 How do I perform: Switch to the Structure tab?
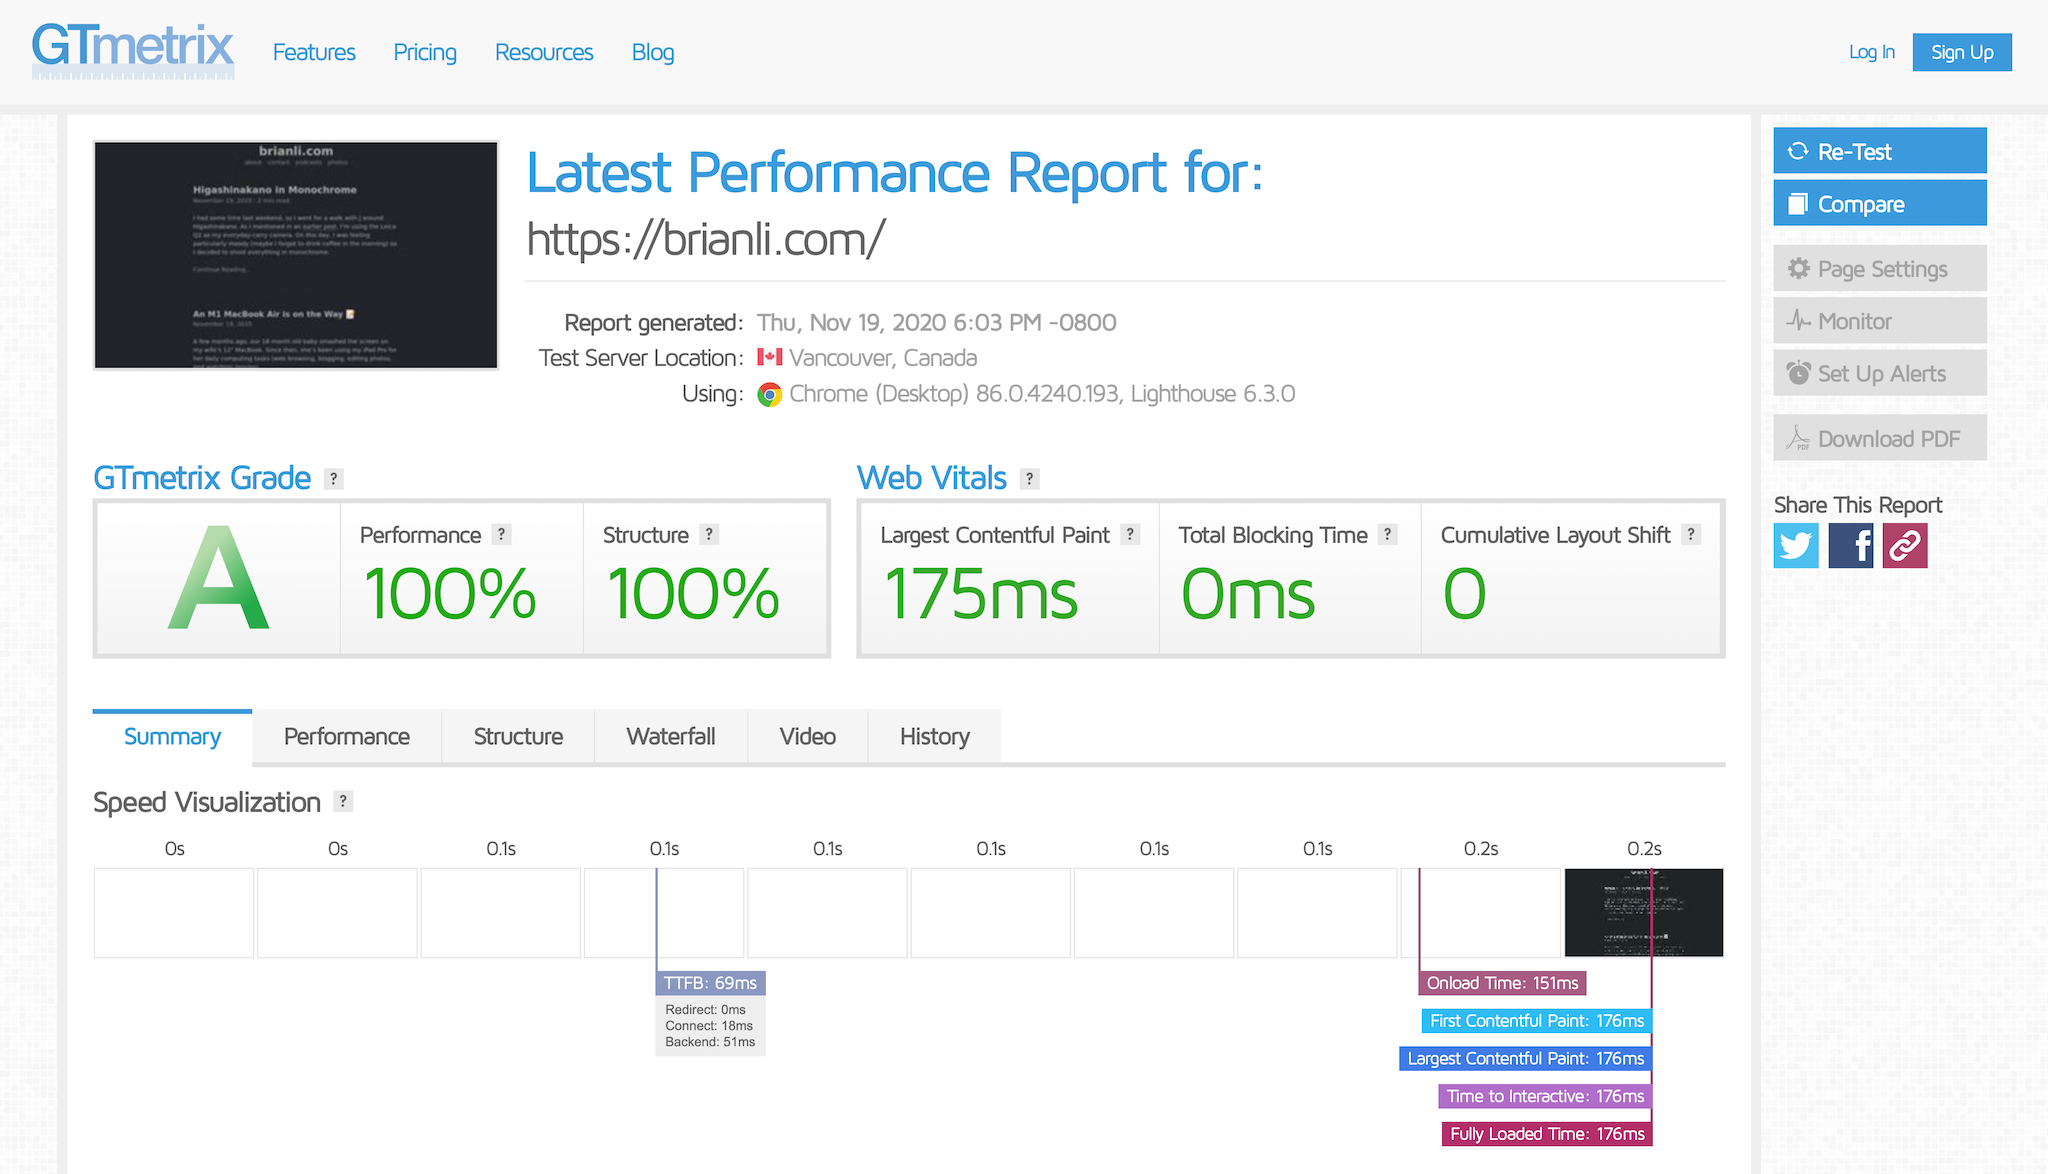(x=518, y=737)
